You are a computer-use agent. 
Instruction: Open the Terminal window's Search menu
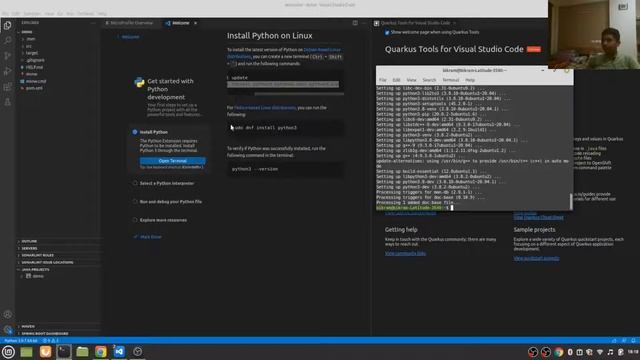click(x=429, y=80)
